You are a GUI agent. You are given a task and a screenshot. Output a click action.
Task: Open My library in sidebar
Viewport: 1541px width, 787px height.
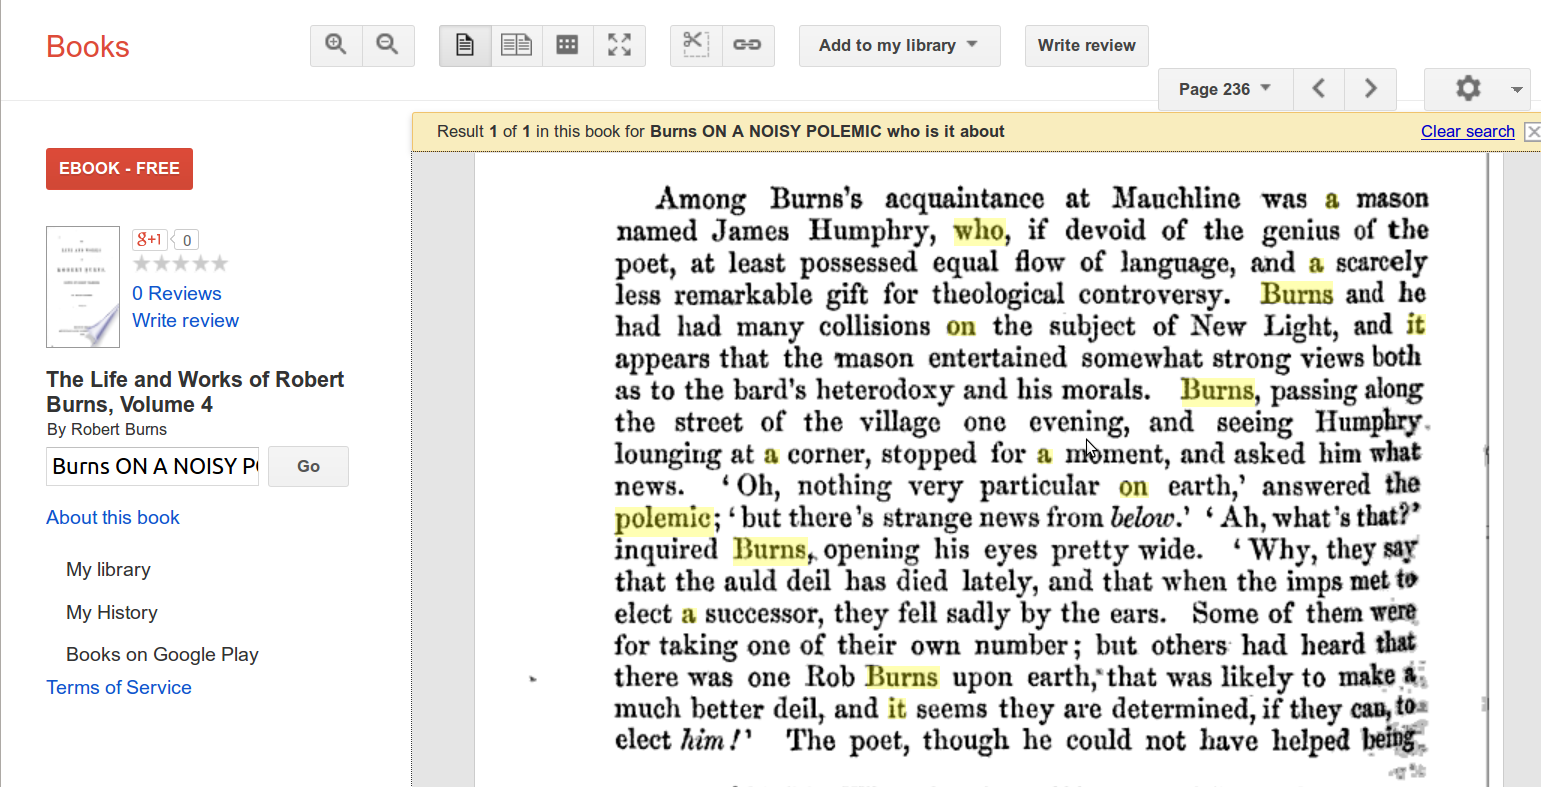point(108,569)
